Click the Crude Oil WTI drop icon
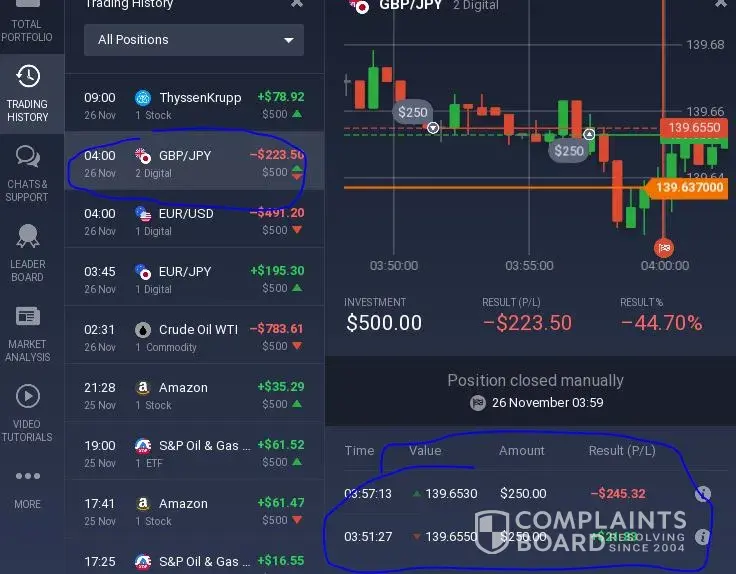The height and width of the screenshot is (574, 736). click(x=143, y=330)
